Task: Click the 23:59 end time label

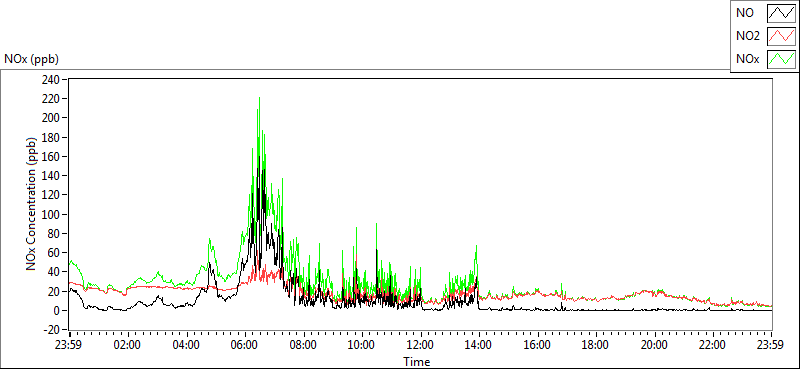Action: pos(771,344)
